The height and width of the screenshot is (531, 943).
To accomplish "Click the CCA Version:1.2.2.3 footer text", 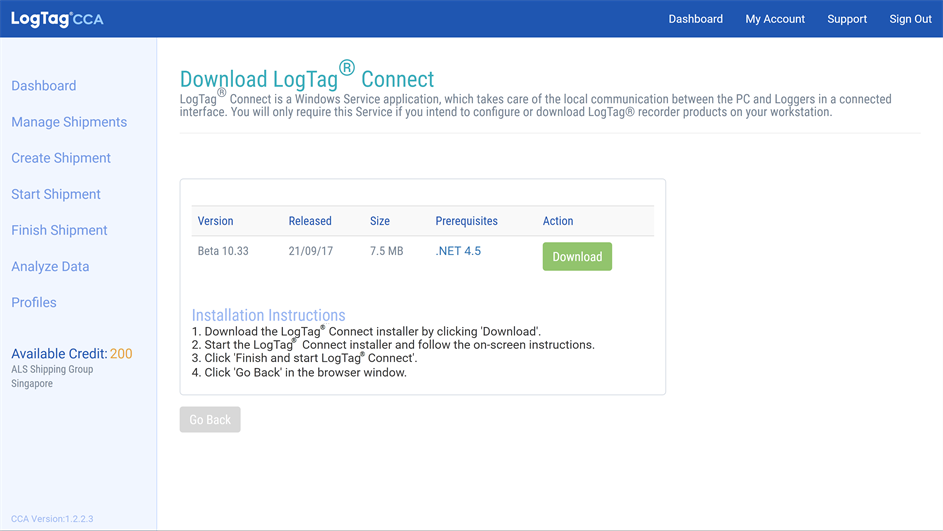I will pos(52,518).
